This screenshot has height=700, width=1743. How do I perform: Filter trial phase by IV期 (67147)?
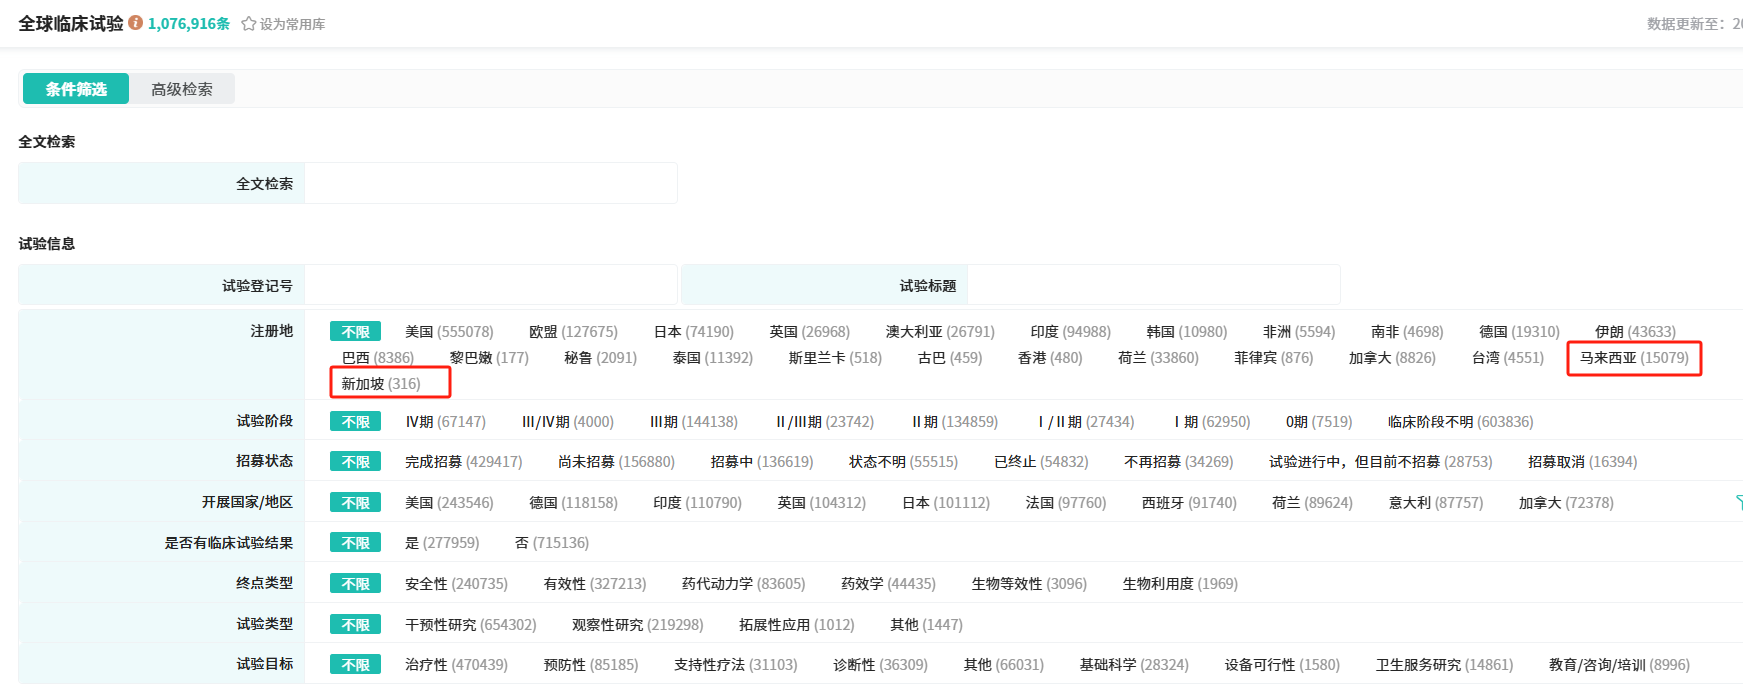point(445,422)
